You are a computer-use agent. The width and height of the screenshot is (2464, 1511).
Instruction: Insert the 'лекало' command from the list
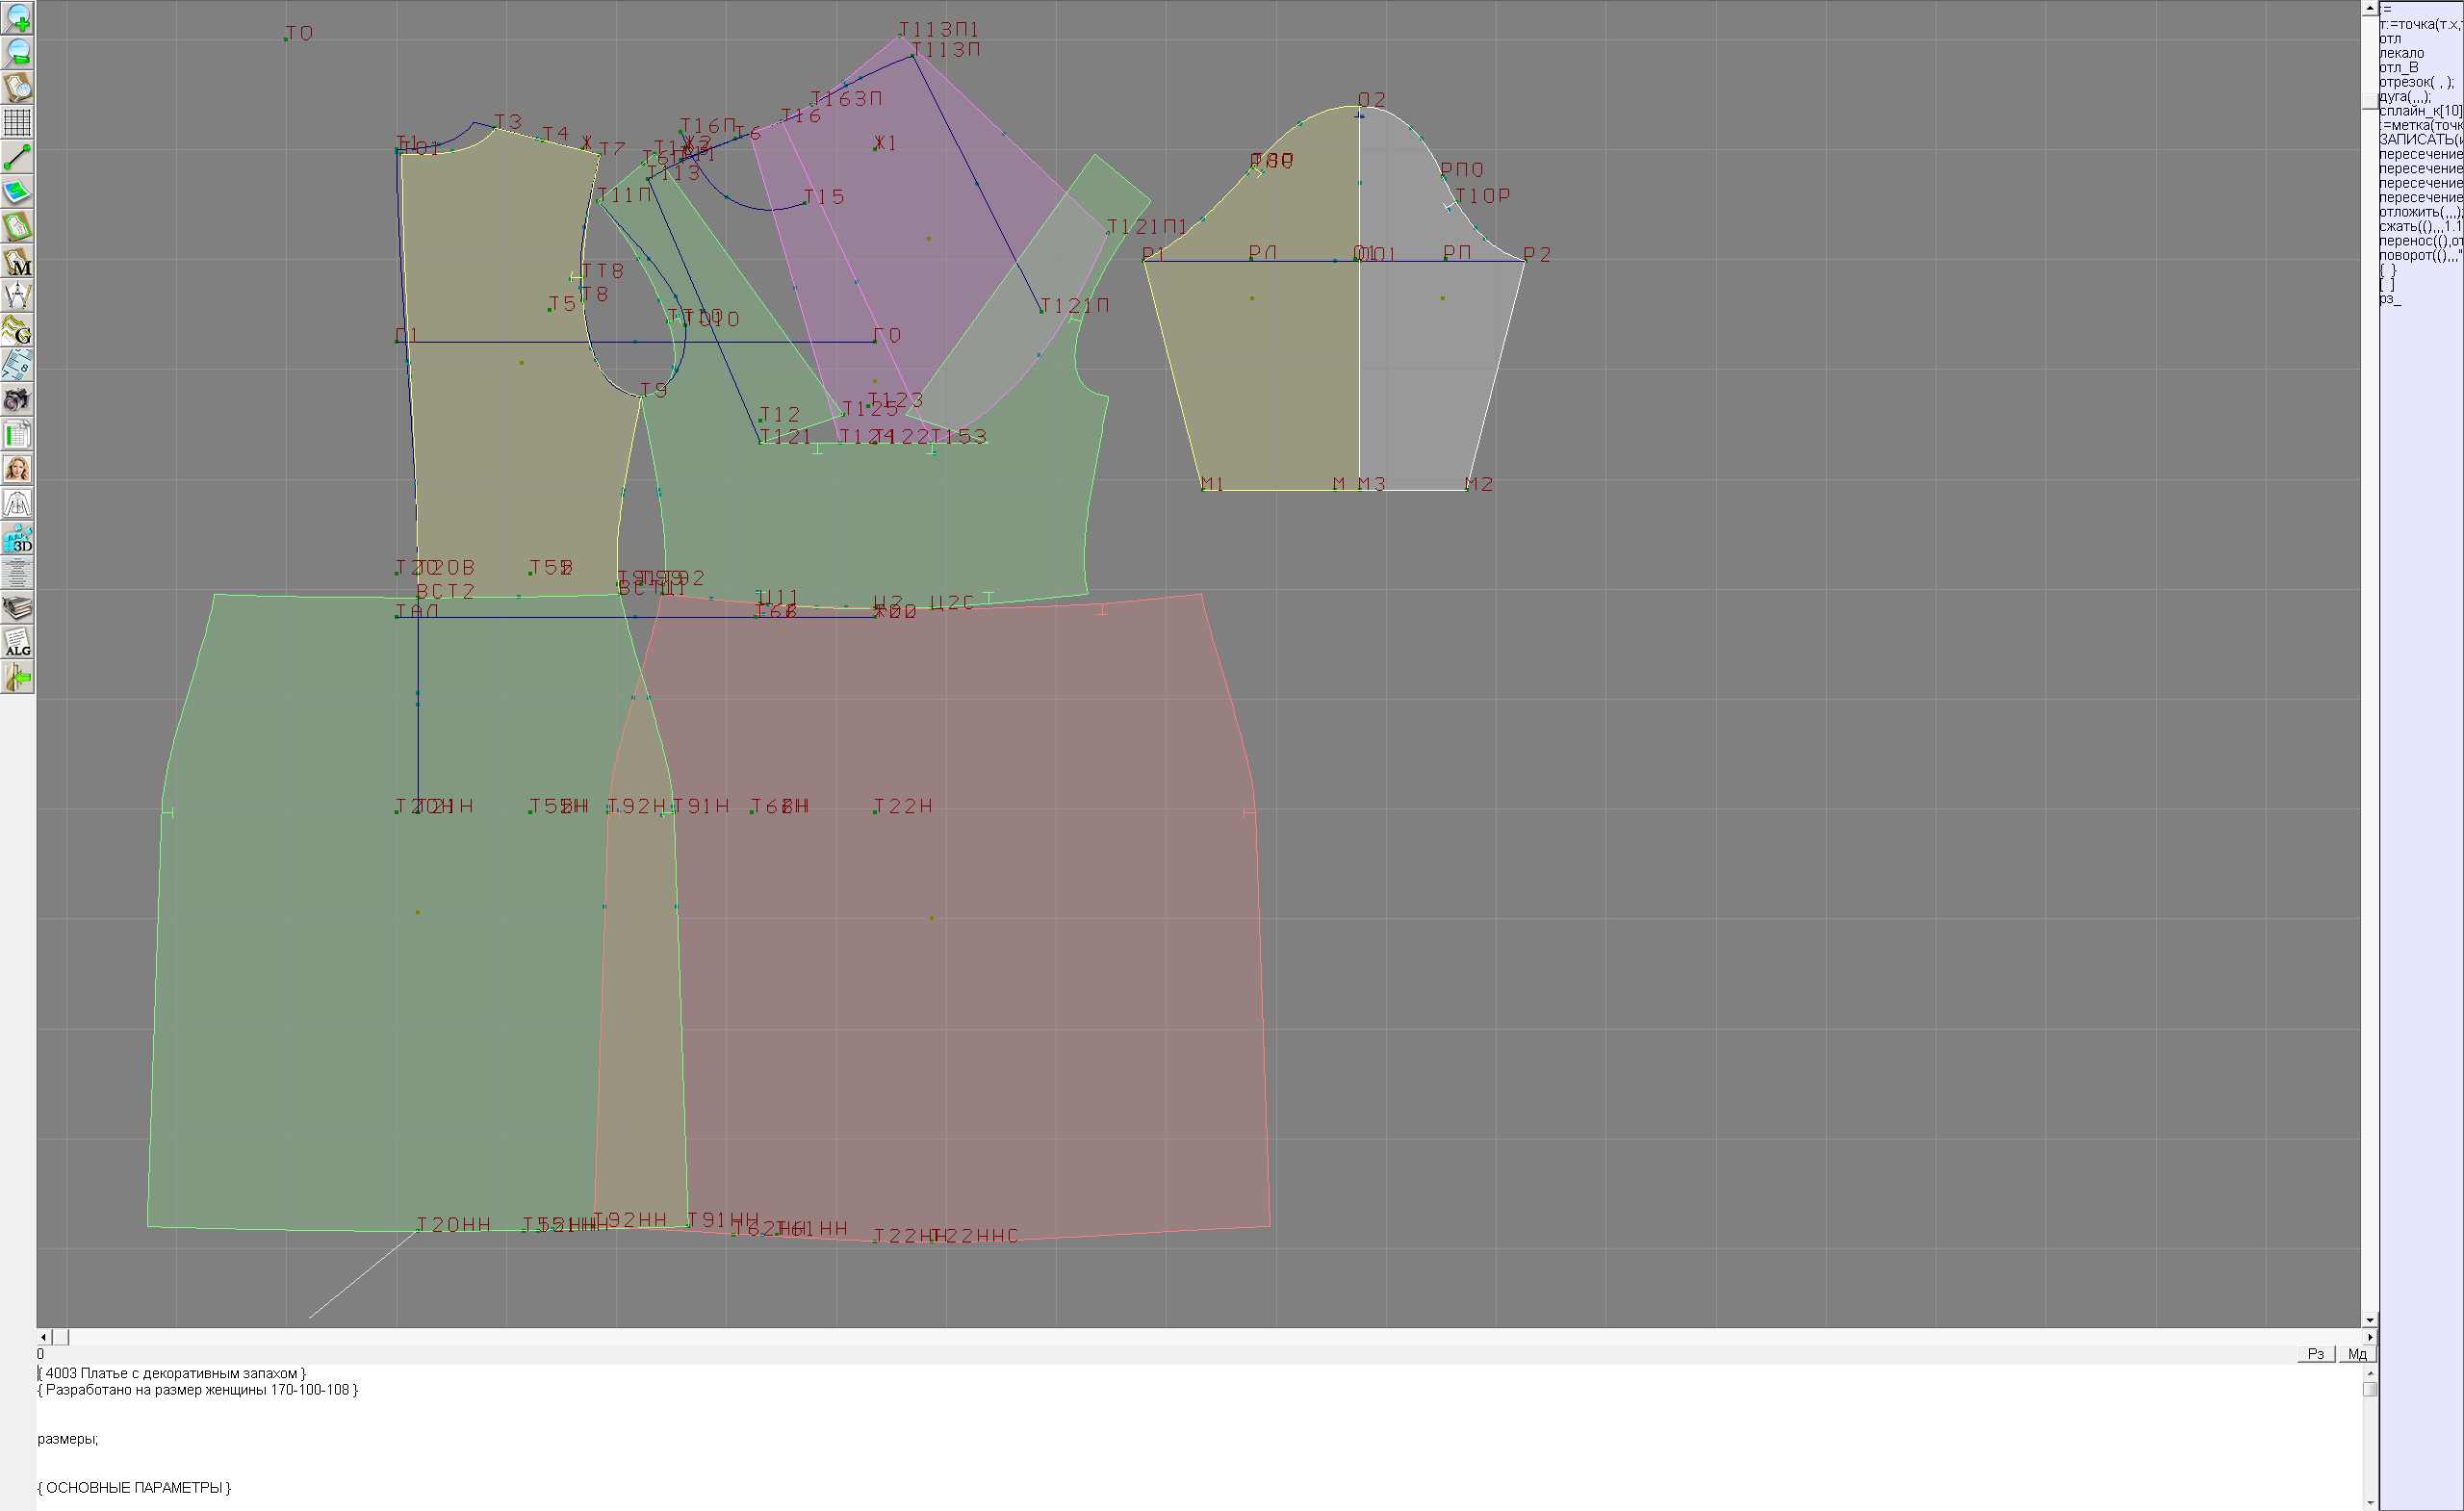2401,53
